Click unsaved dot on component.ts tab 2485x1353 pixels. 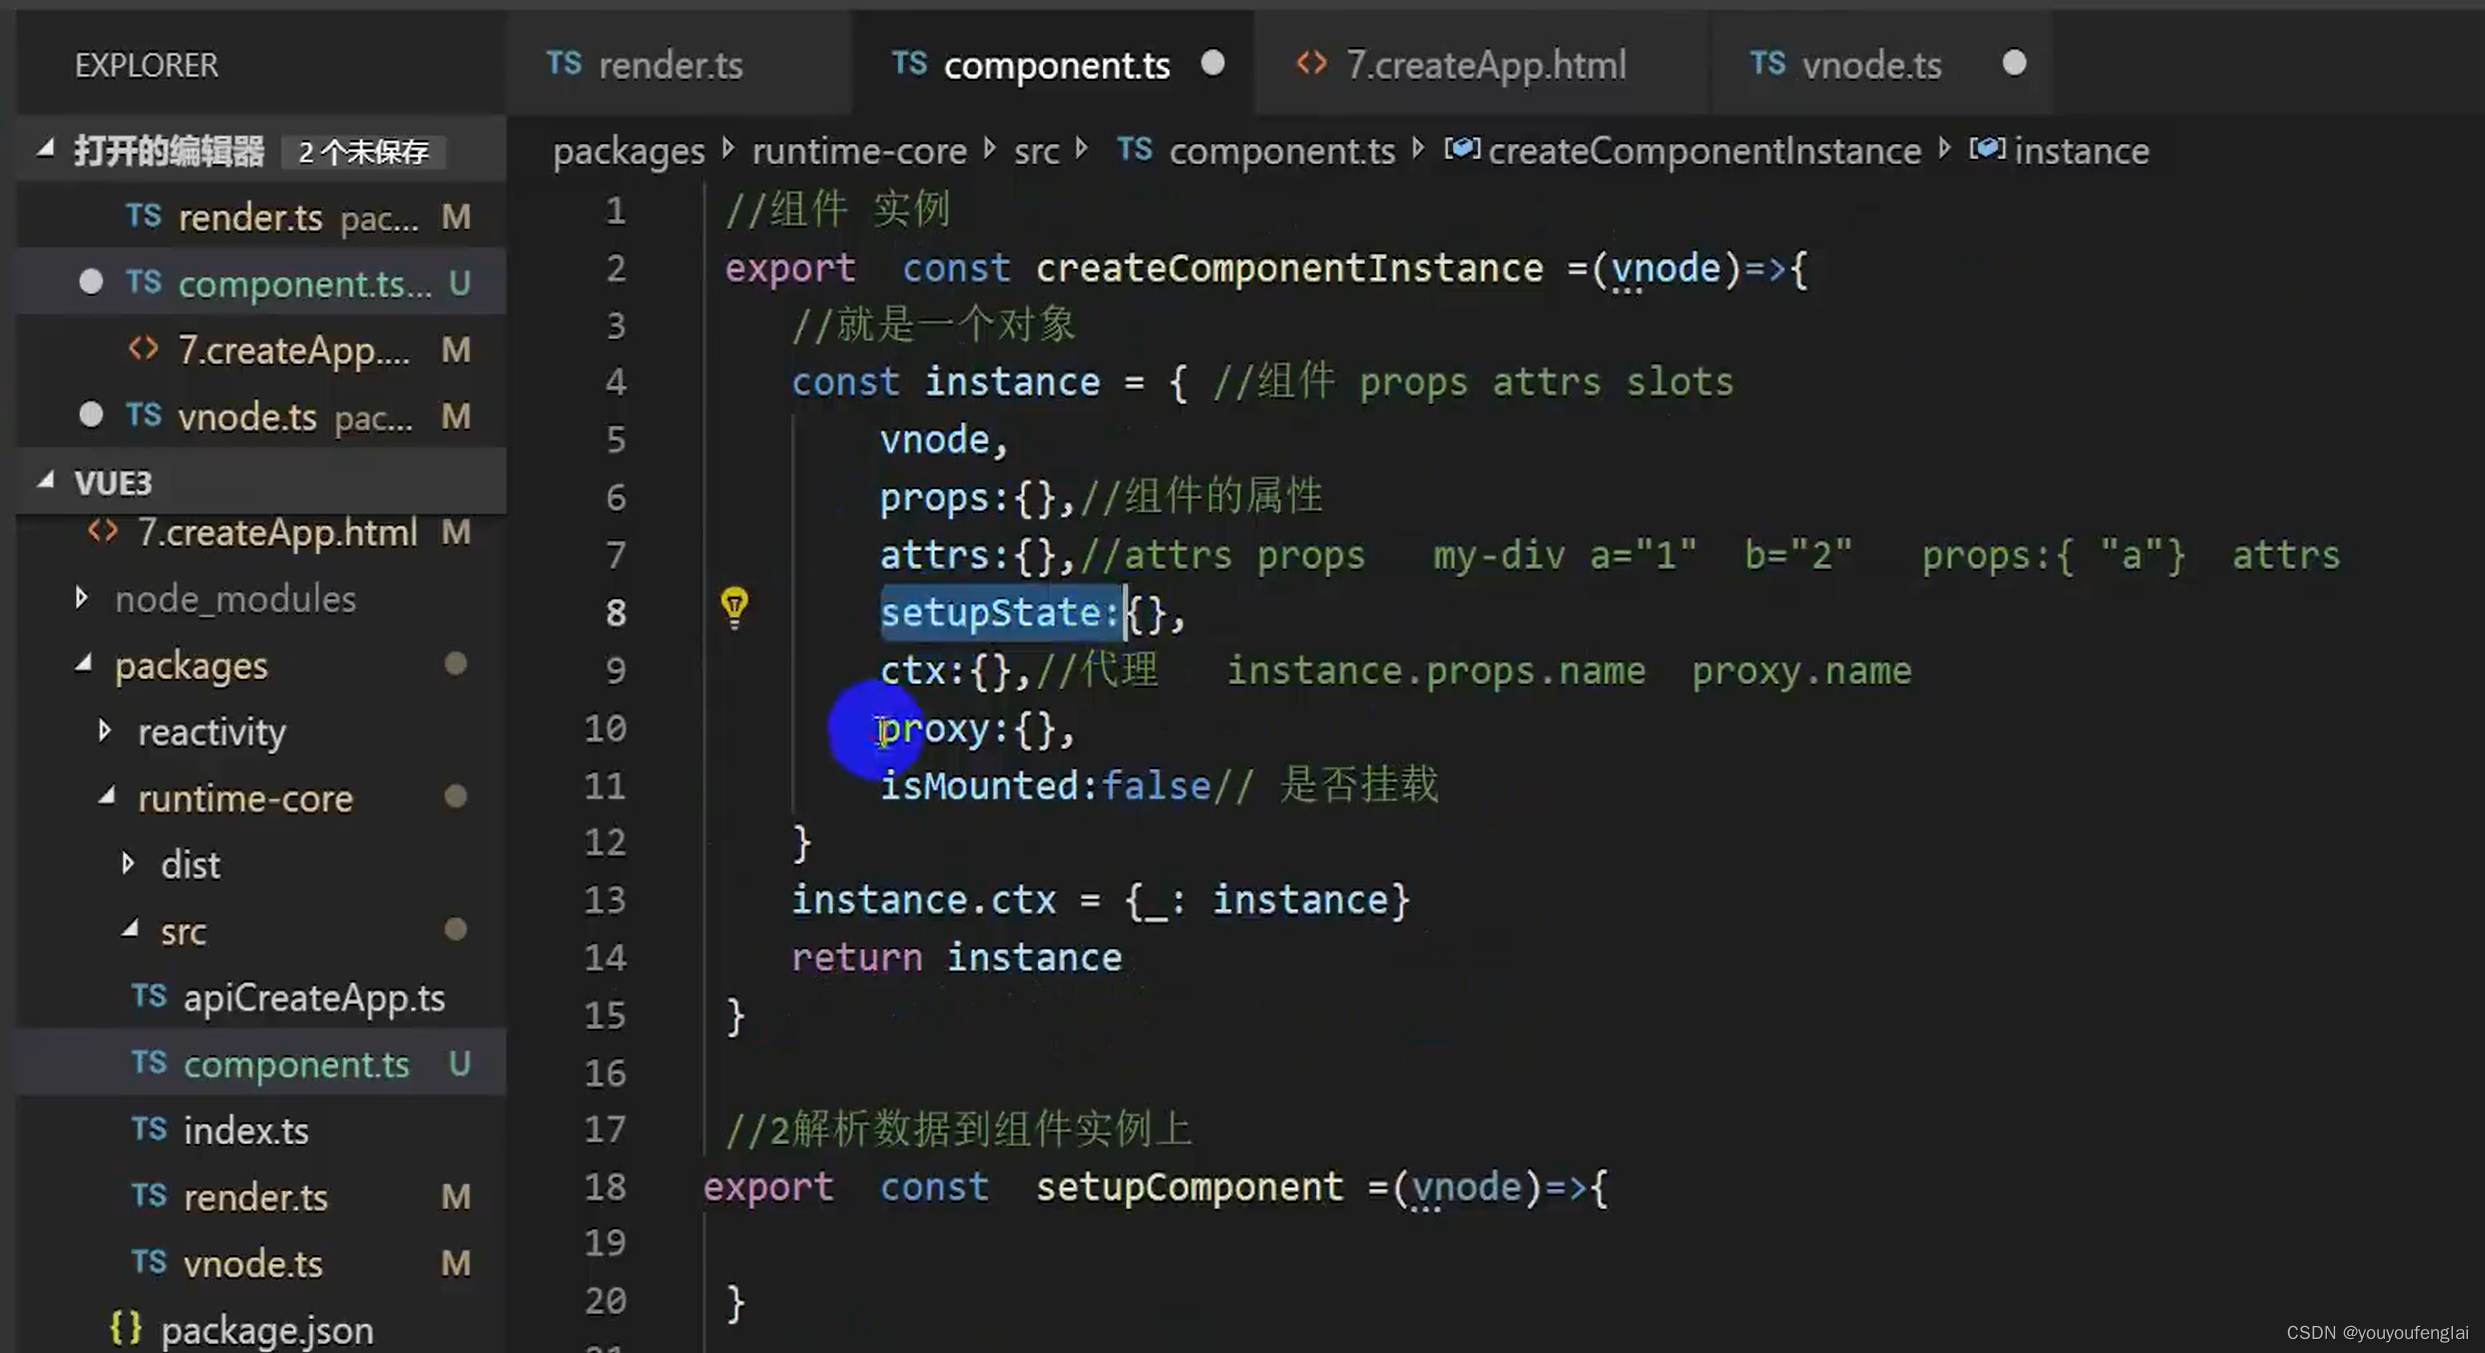(x=1212, y=64)
